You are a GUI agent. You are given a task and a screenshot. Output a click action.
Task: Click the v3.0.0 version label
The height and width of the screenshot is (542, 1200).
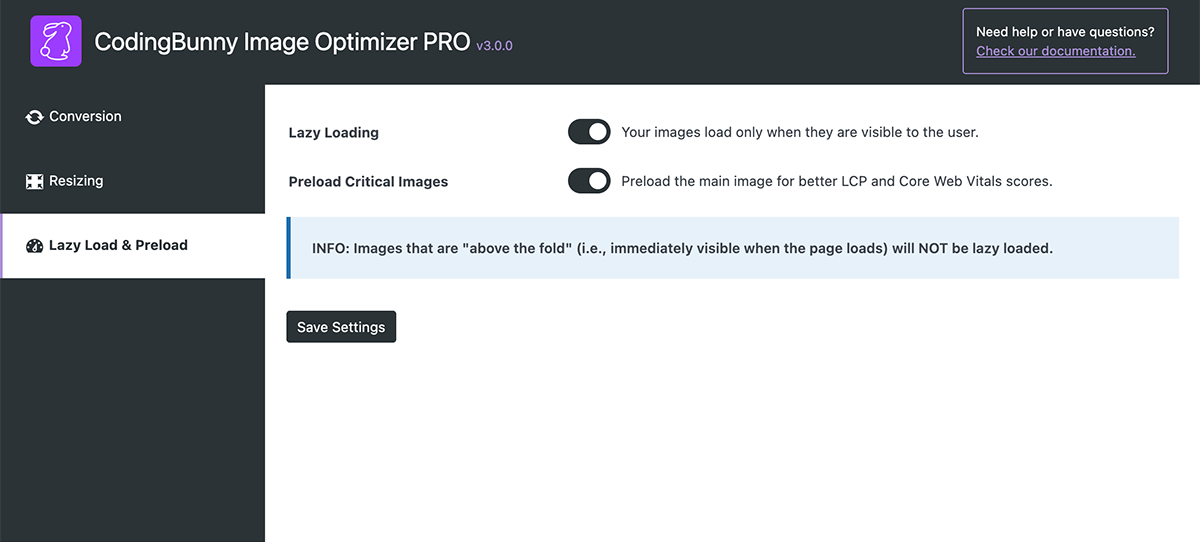point(494,46)
